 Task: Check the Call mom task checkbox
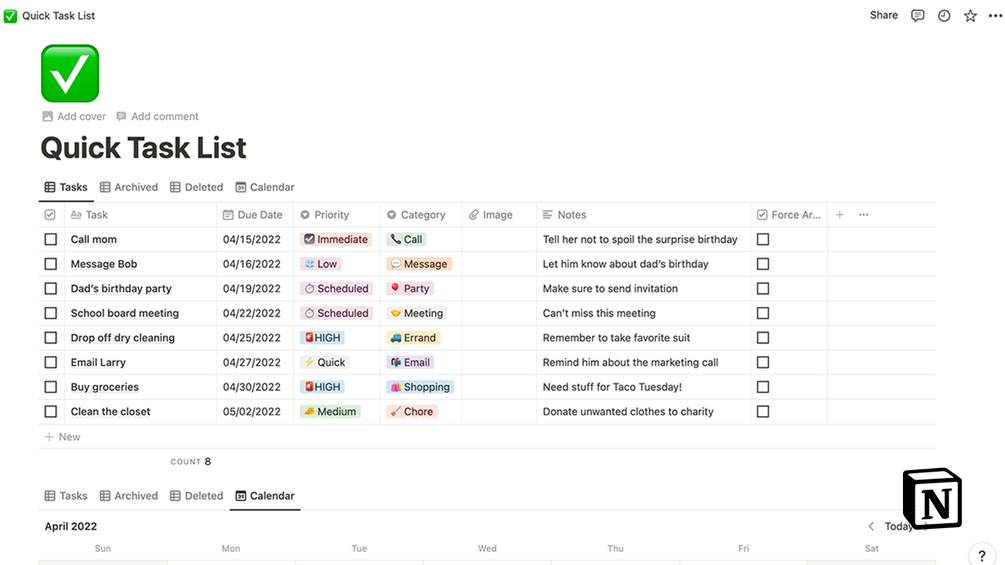click(51, 240)
